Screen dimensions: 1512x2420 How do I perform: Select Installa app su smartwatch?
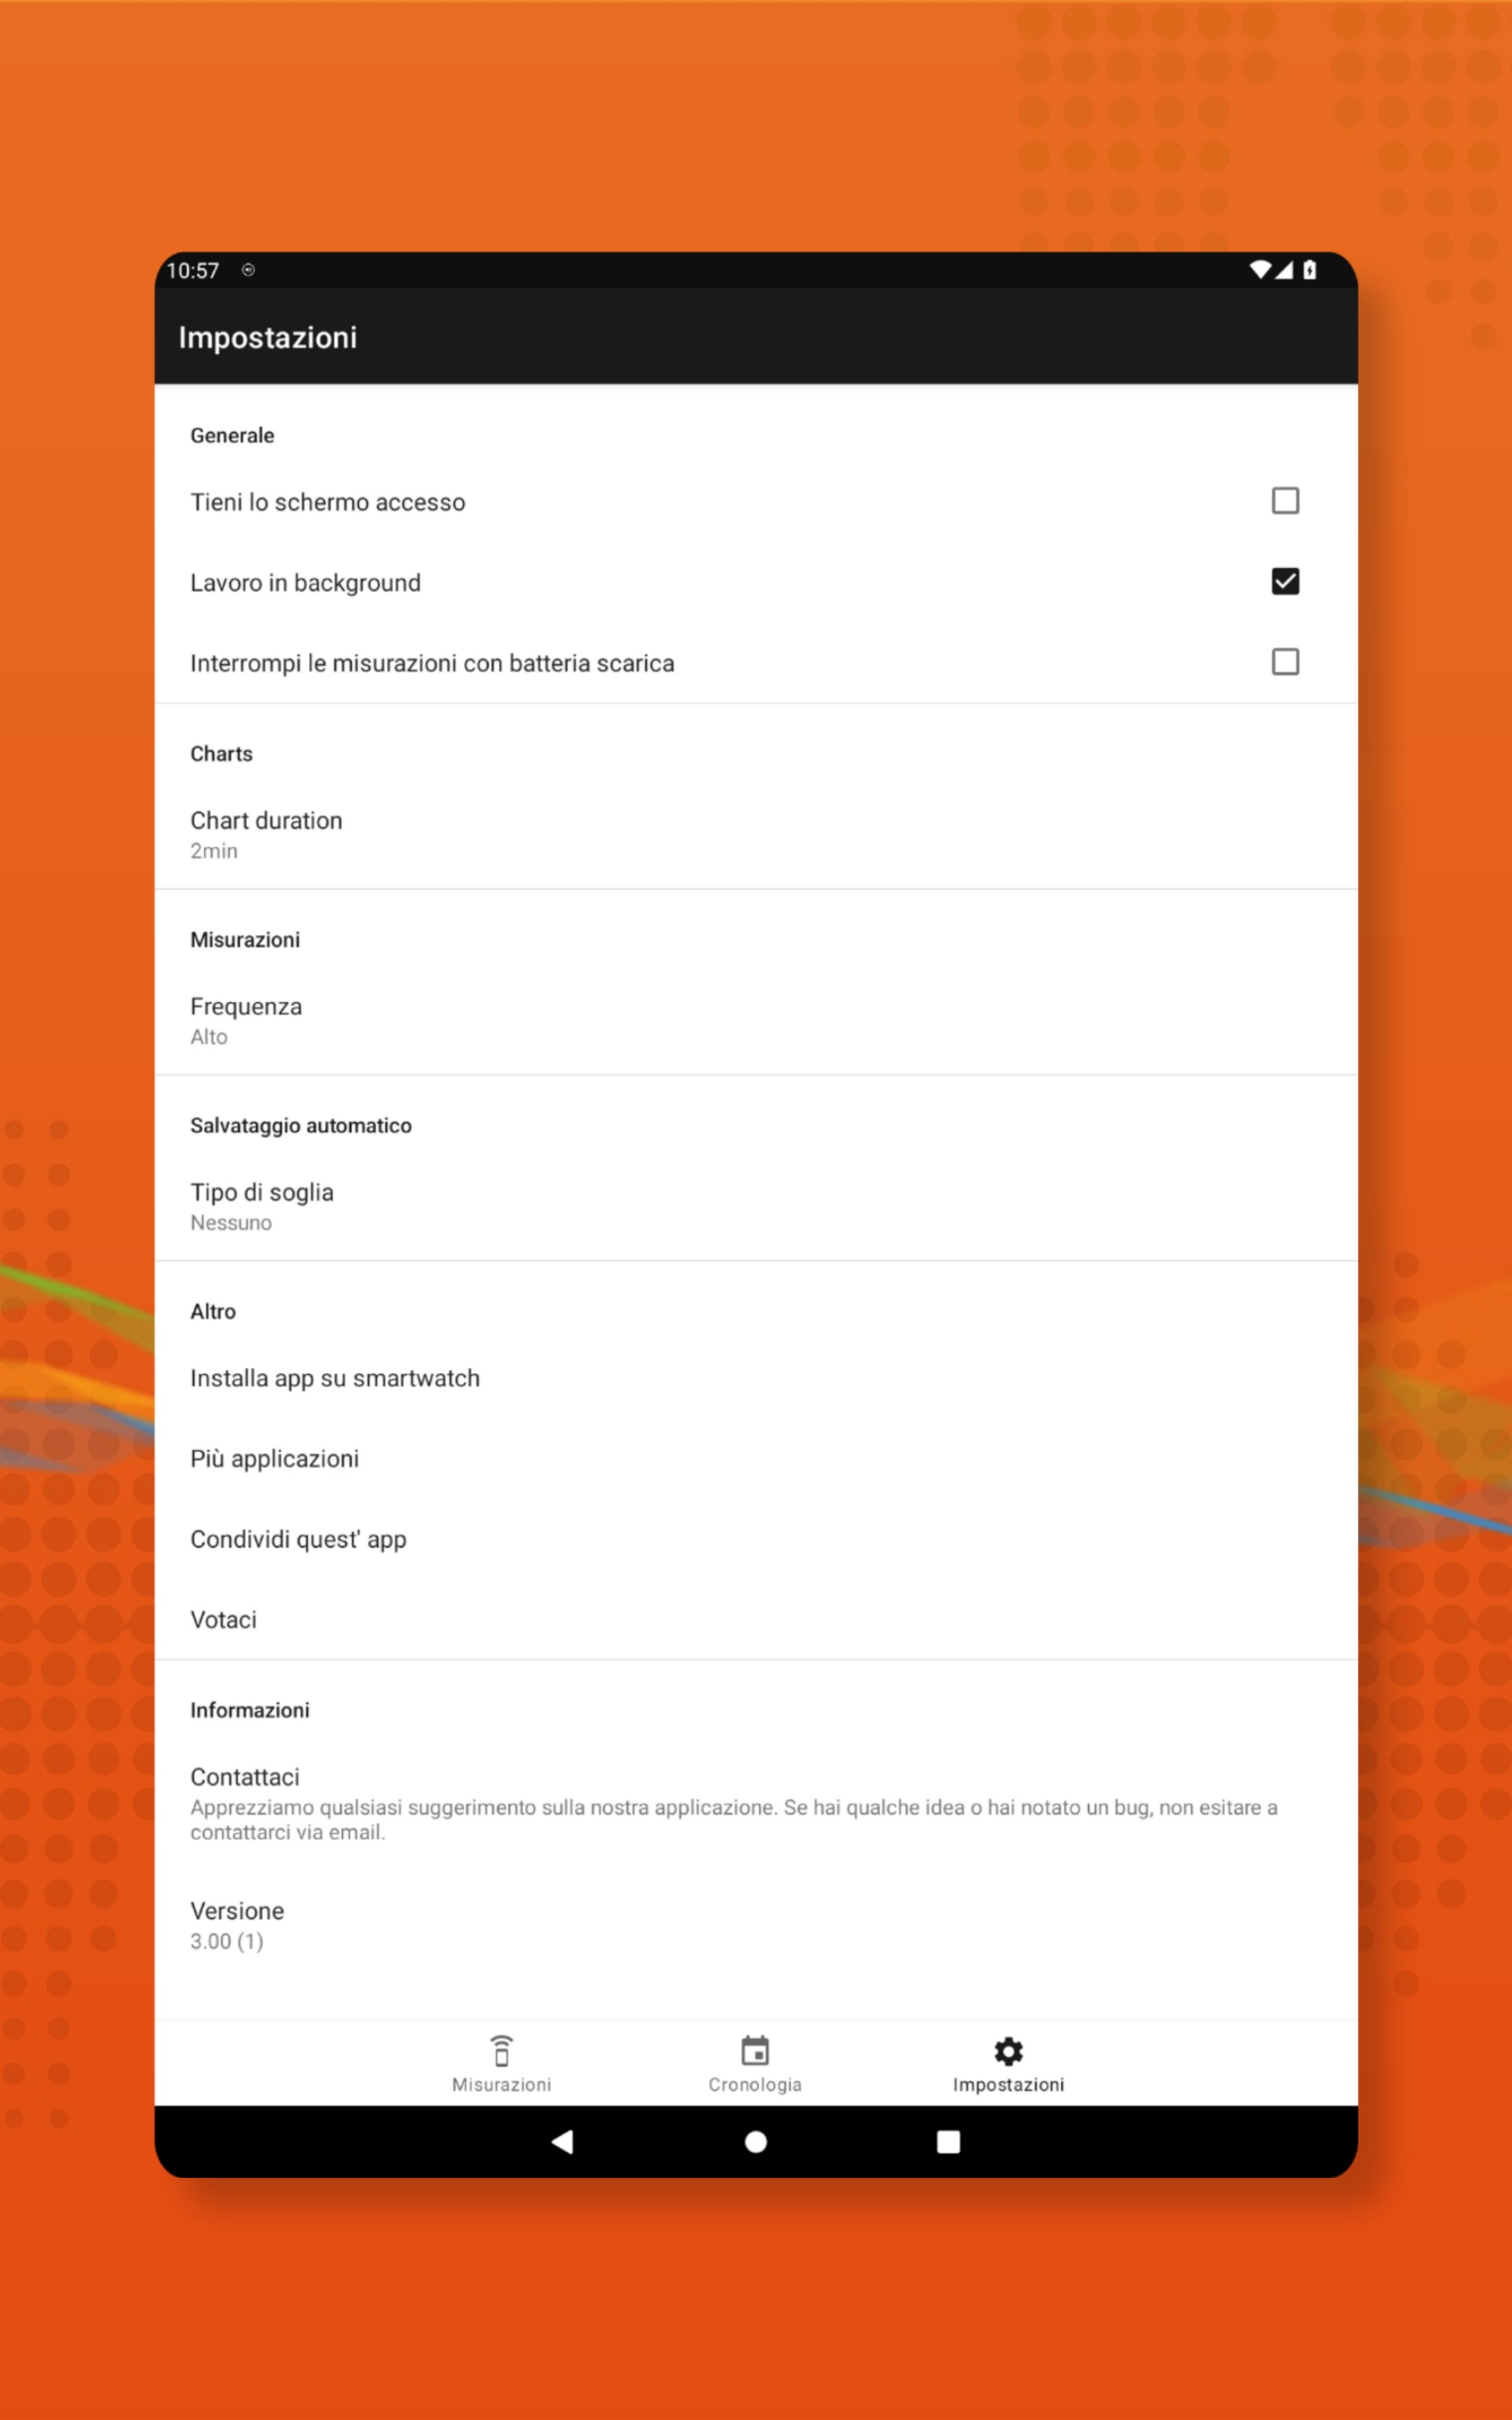coord(756,1378)
